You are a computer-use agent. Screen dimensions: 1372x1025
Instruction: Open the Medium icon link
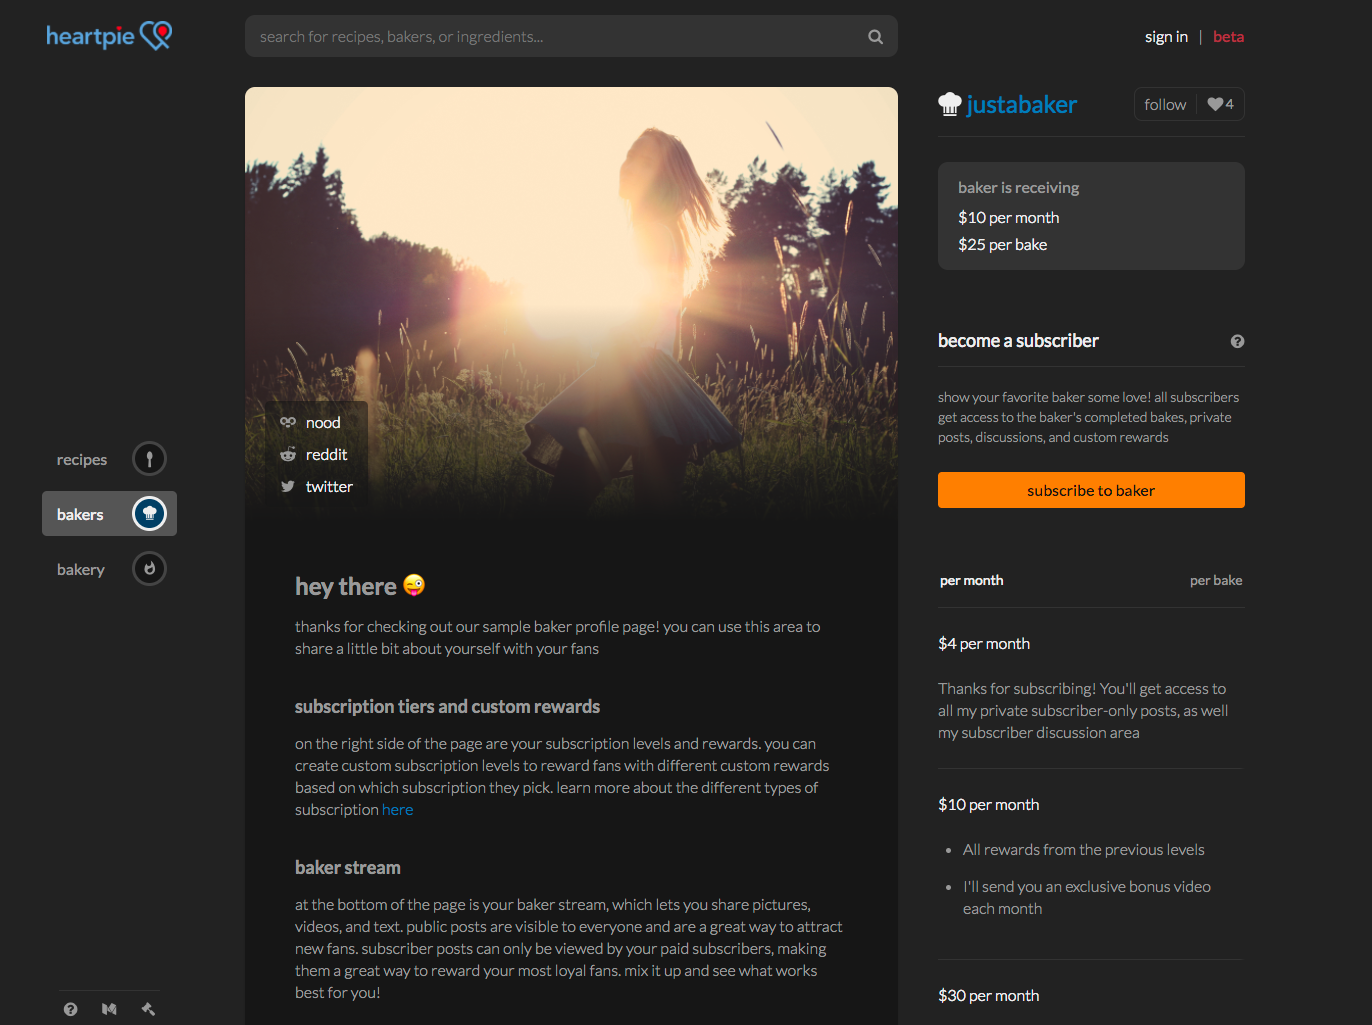(109, 1009)
